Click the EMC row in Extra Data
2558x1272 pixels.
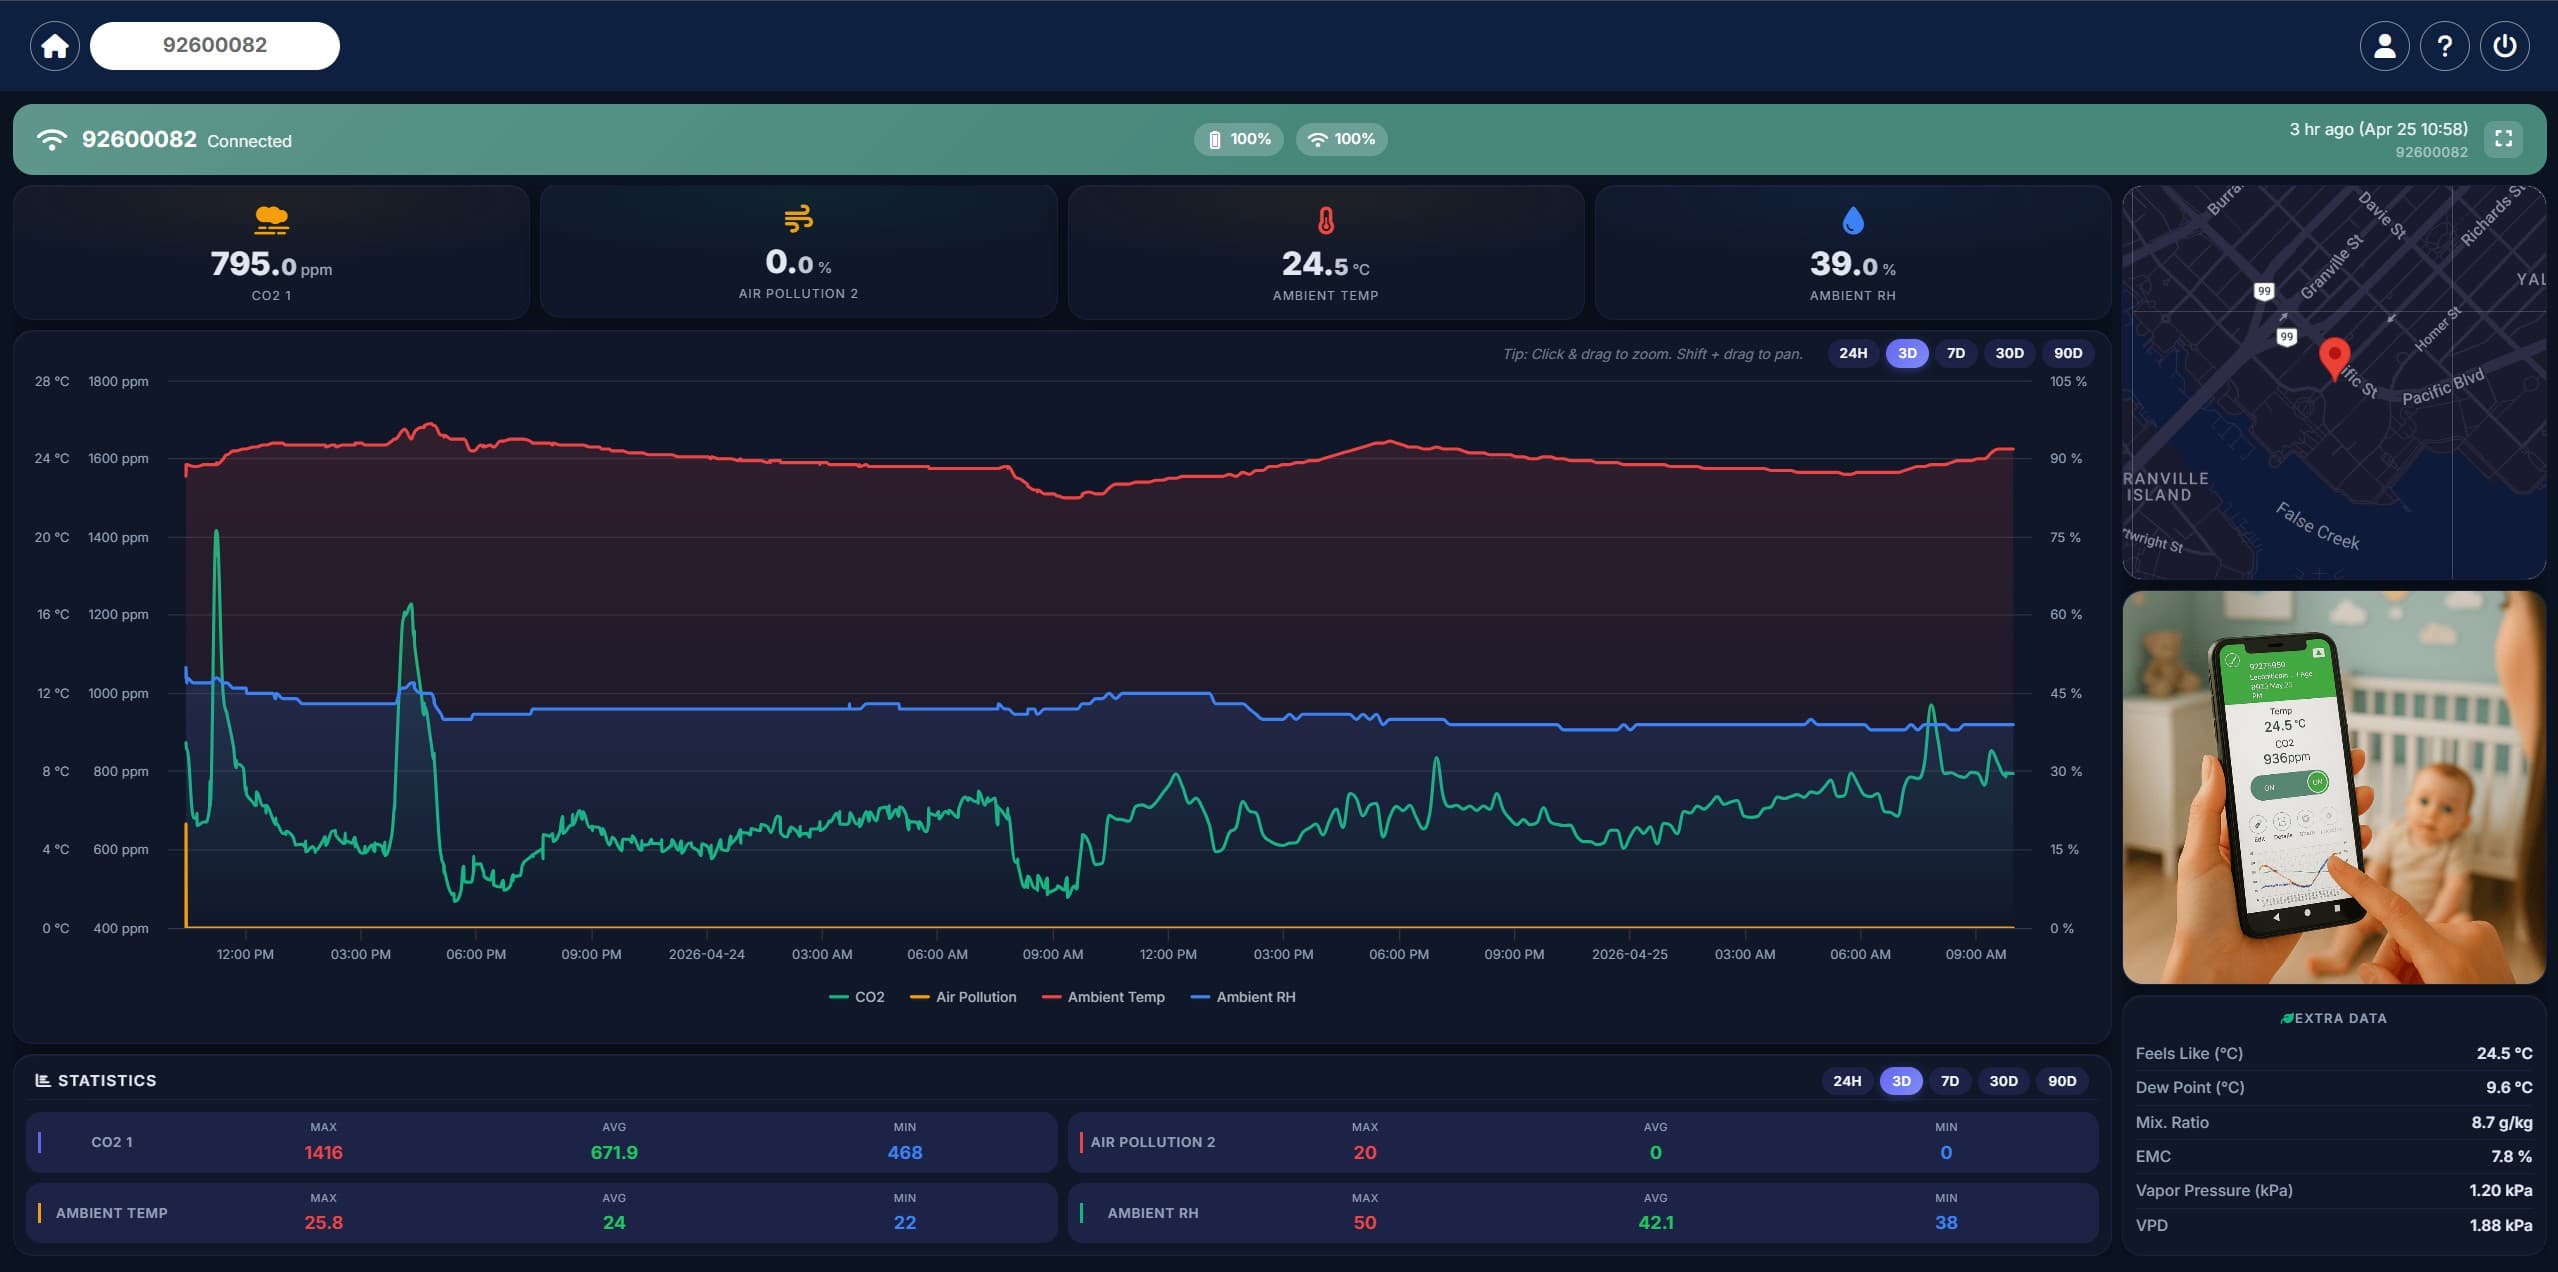tap(2334, 1156)
